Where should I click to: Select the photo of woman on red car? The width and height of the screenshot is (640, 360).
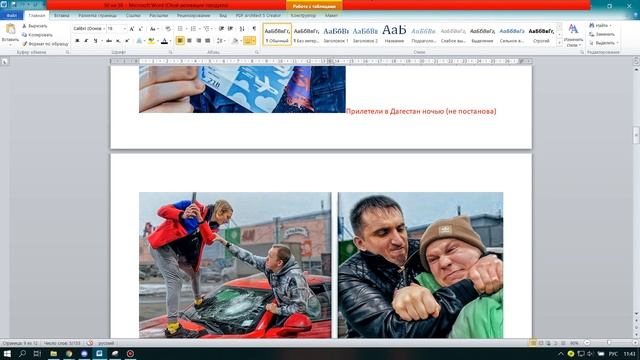click(235, 265)
